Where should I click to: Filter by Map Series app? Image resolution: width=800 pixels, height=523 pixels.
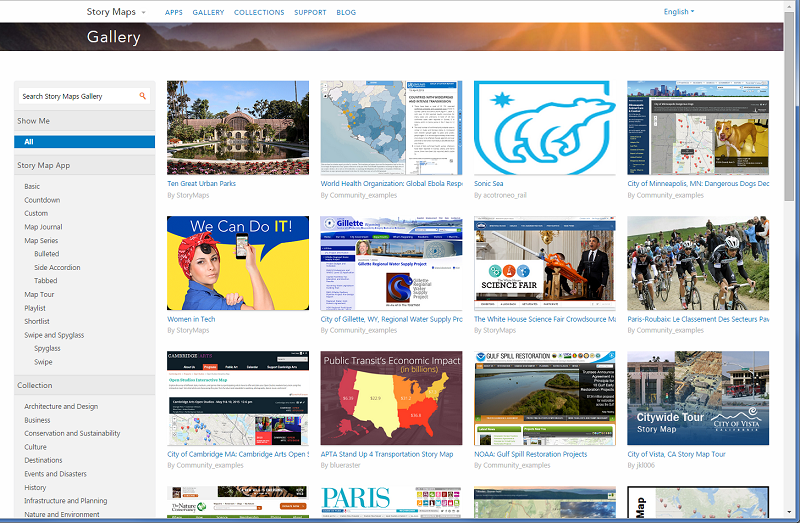point(41,240)
